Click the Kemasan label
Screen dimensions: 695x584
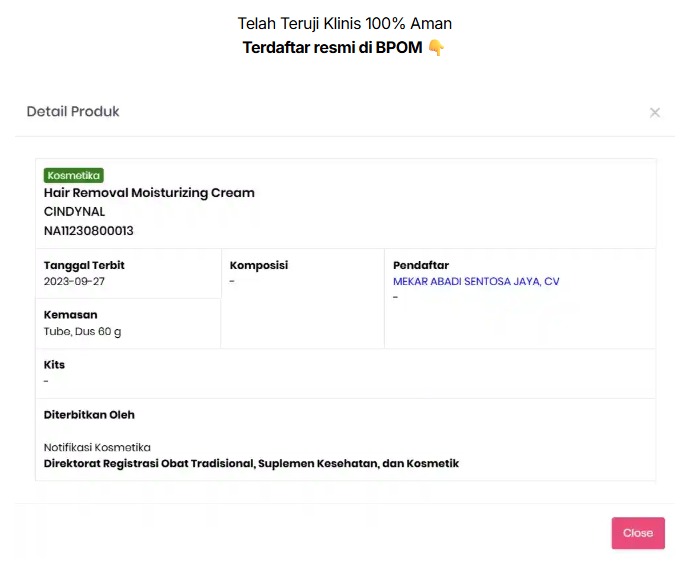(70, 315)
